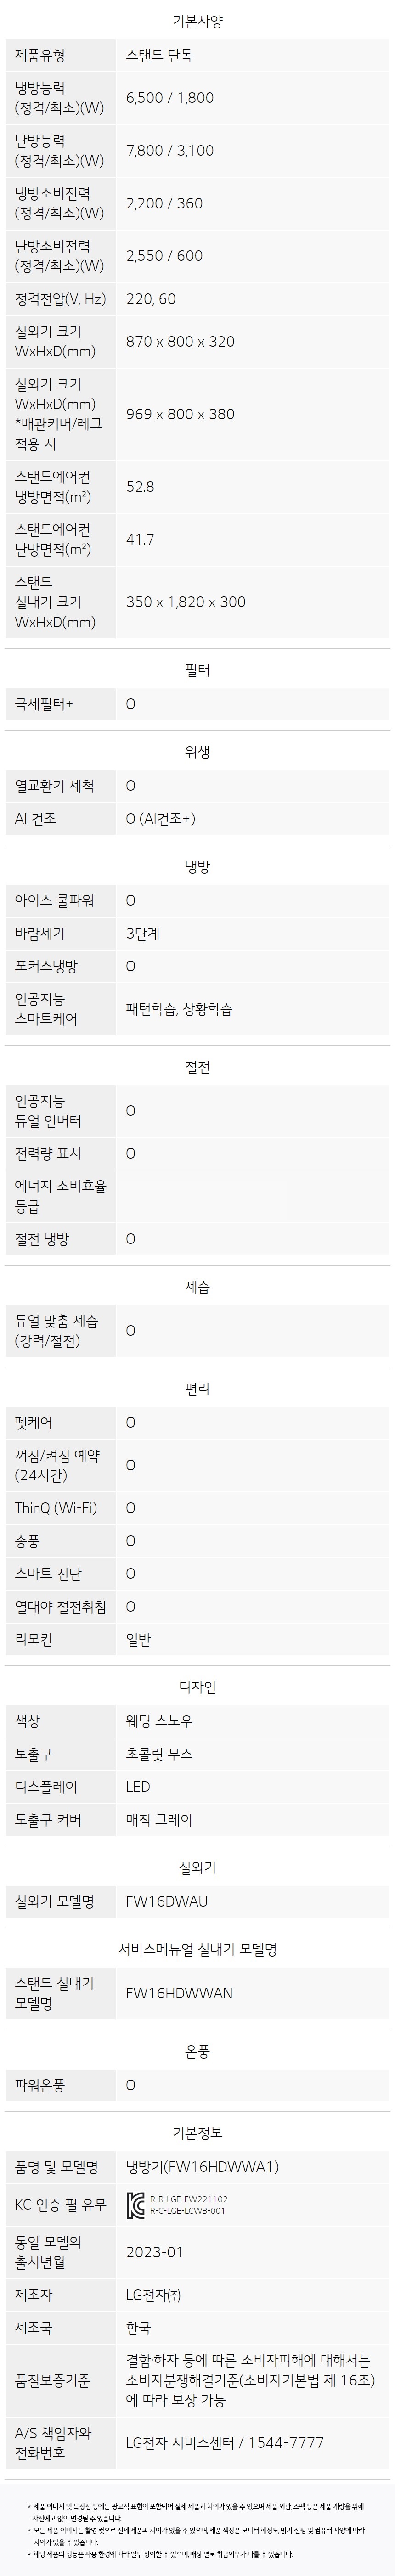This screenshot has height=2576, width=395.
Task: Select the 색상 value 웨딩 스노우
Action: tap(159, 1721)
